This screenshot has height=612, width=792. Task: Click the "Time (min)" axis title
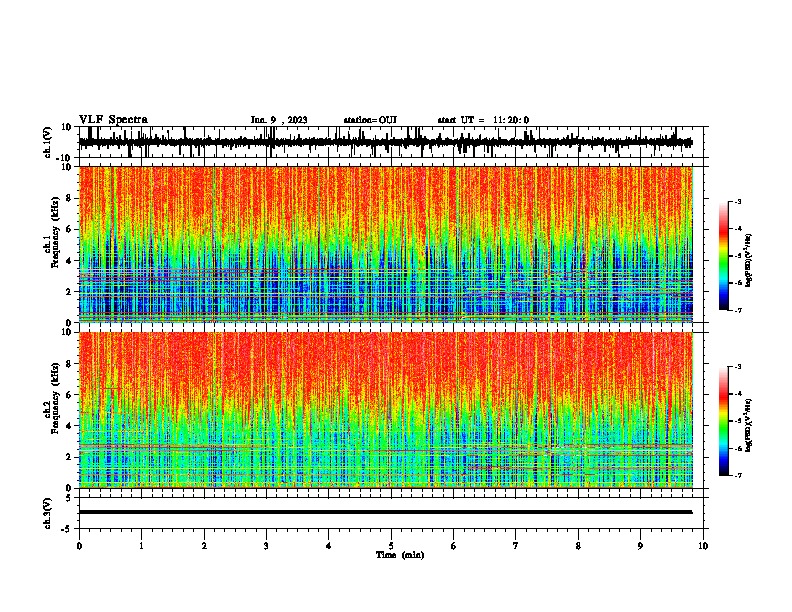(400, 555)
